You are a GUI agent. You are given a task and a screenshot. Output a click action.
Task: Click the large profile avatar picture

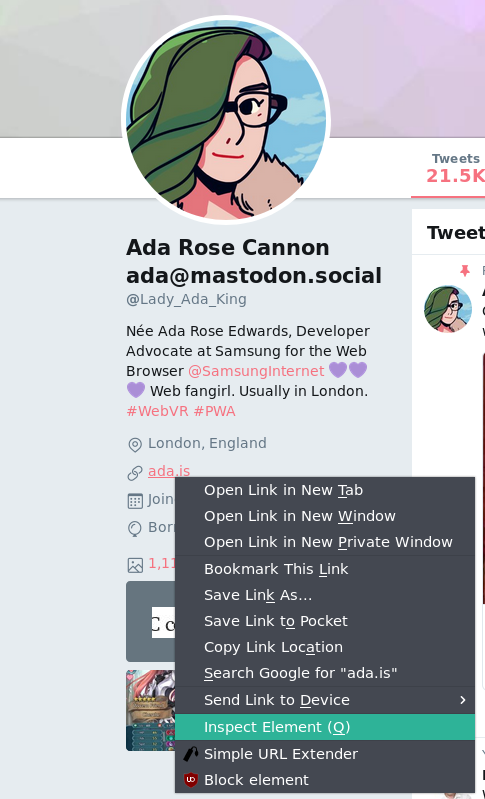226,120
